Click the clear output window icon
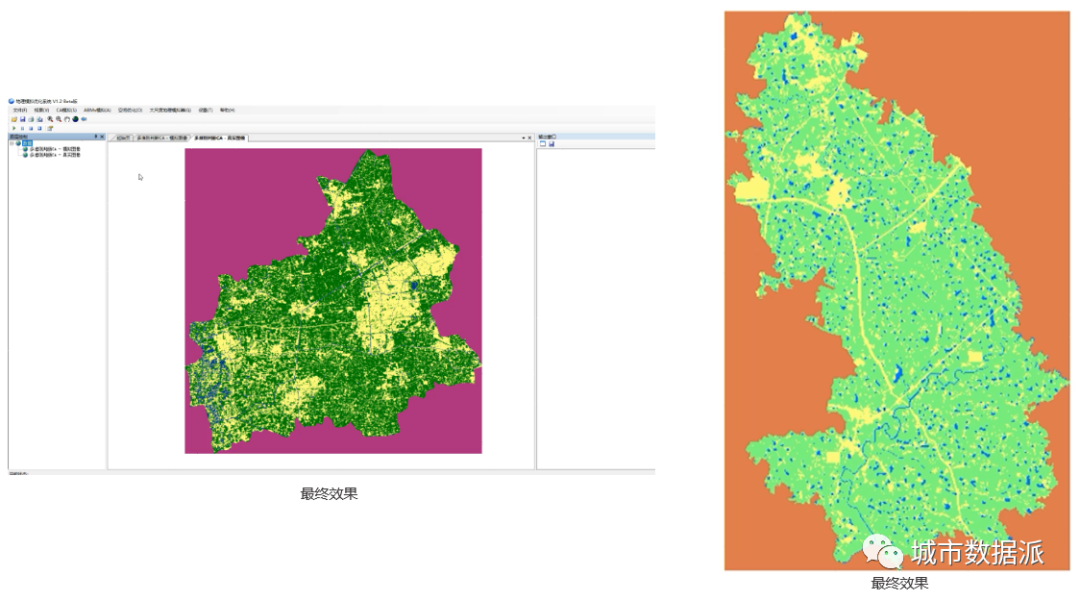Viewport: 1080px width, 601px height. click(543, 144)
